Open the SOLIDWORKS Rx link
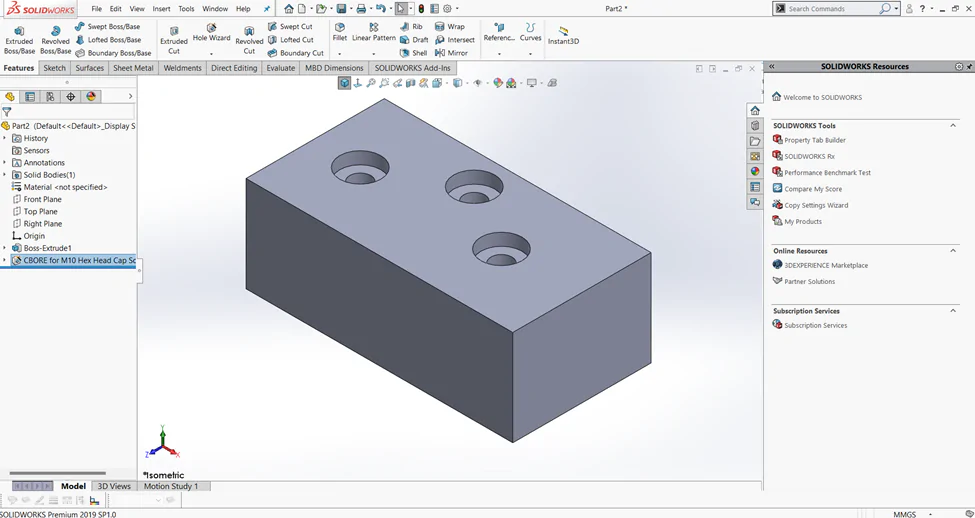The width and height of the screenshot is (975, 518). coord(803,156)
